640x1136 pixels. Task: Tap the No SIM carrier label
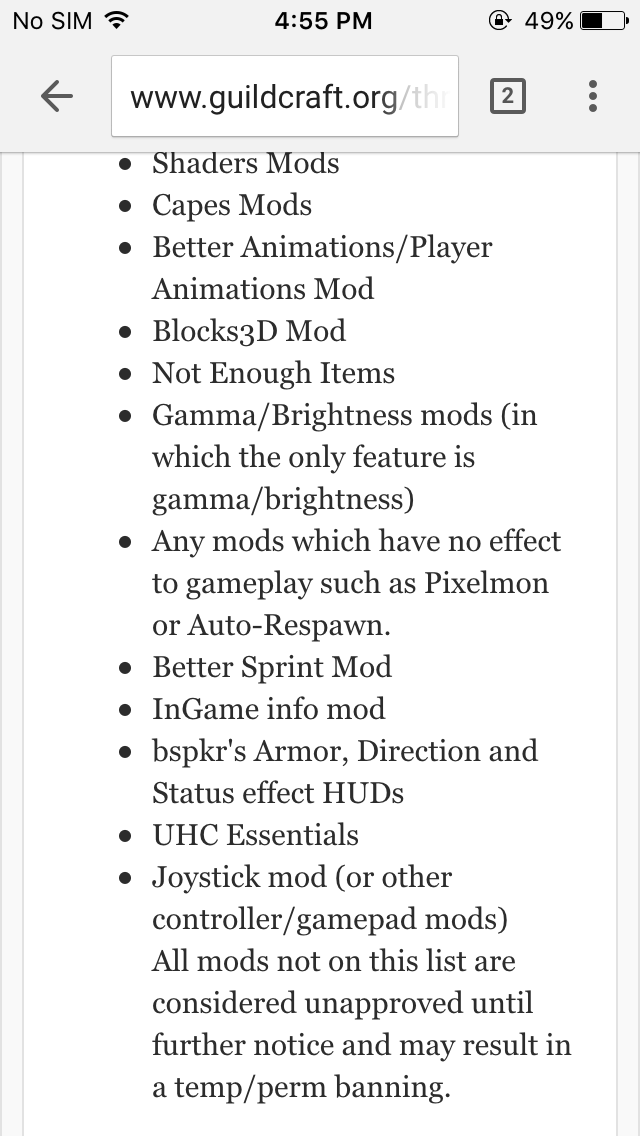click(52, 20)
